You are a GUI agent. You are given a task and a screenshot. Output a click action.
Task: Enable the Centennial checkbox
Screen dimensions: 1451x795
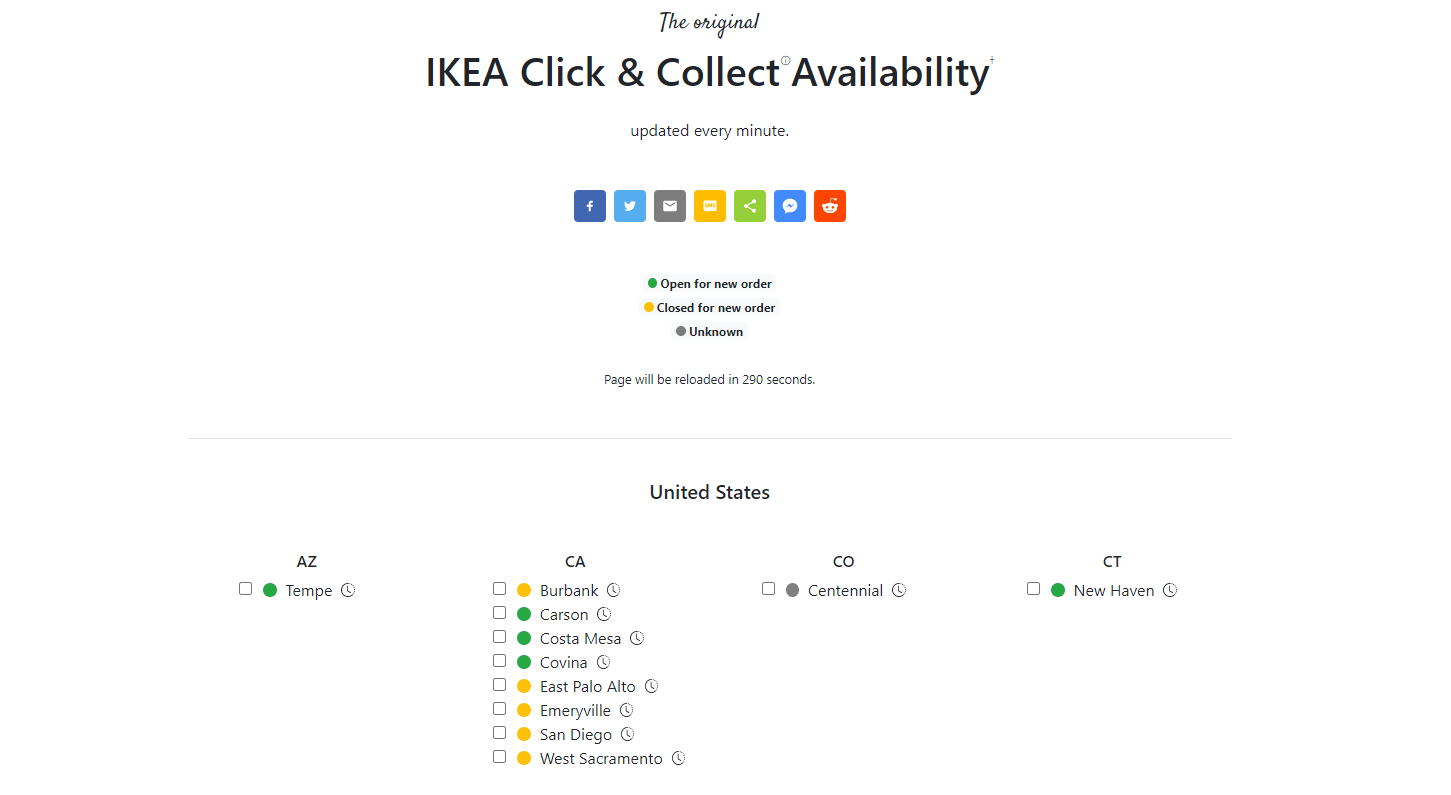click(x=768, y=589)
